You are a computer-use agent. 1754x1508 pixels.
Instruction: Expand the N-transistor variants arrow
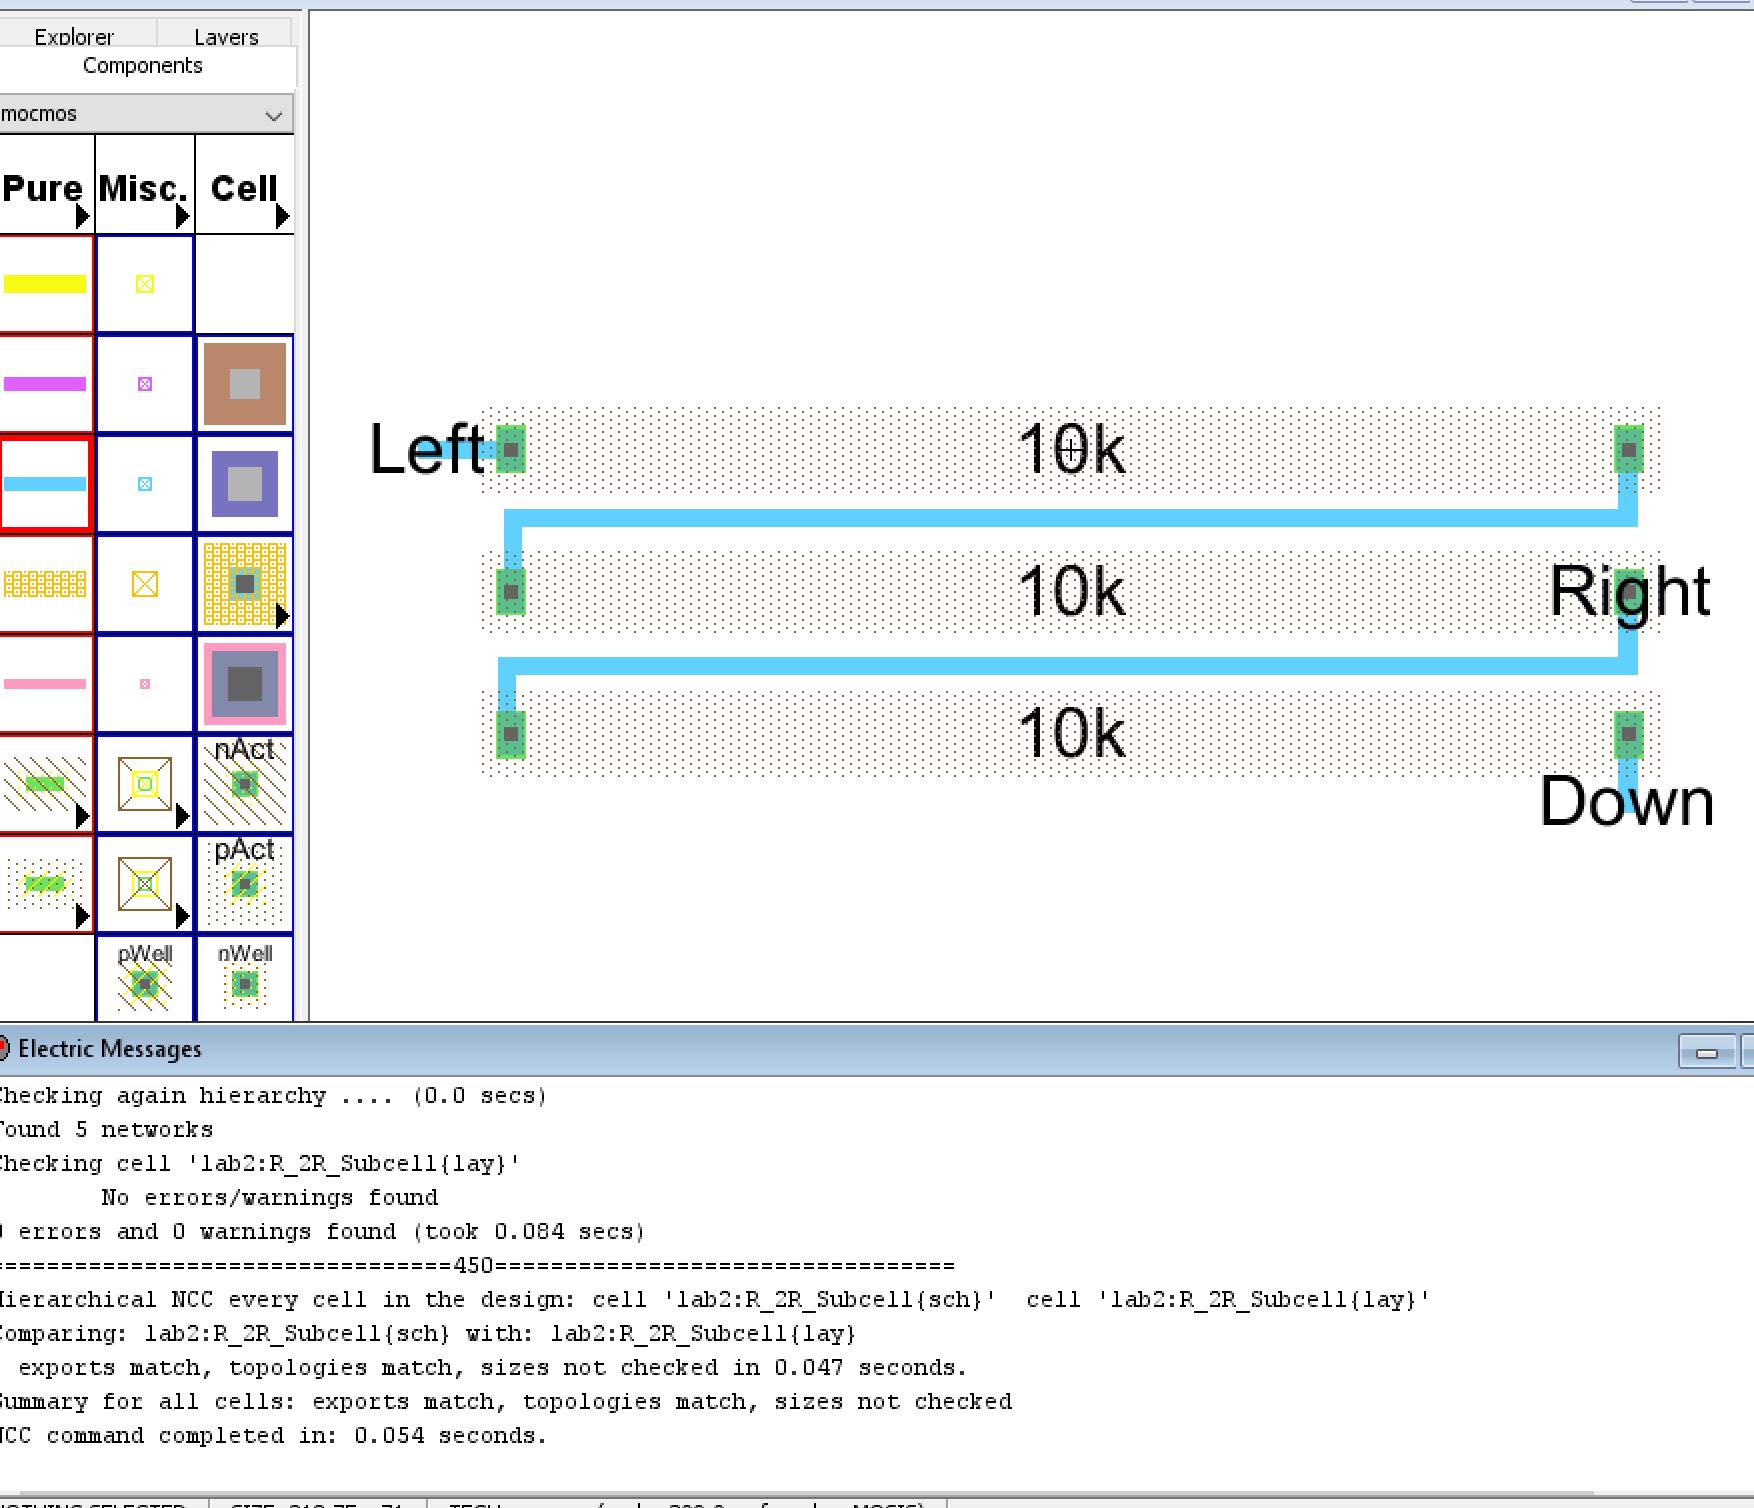pos(182,817)
